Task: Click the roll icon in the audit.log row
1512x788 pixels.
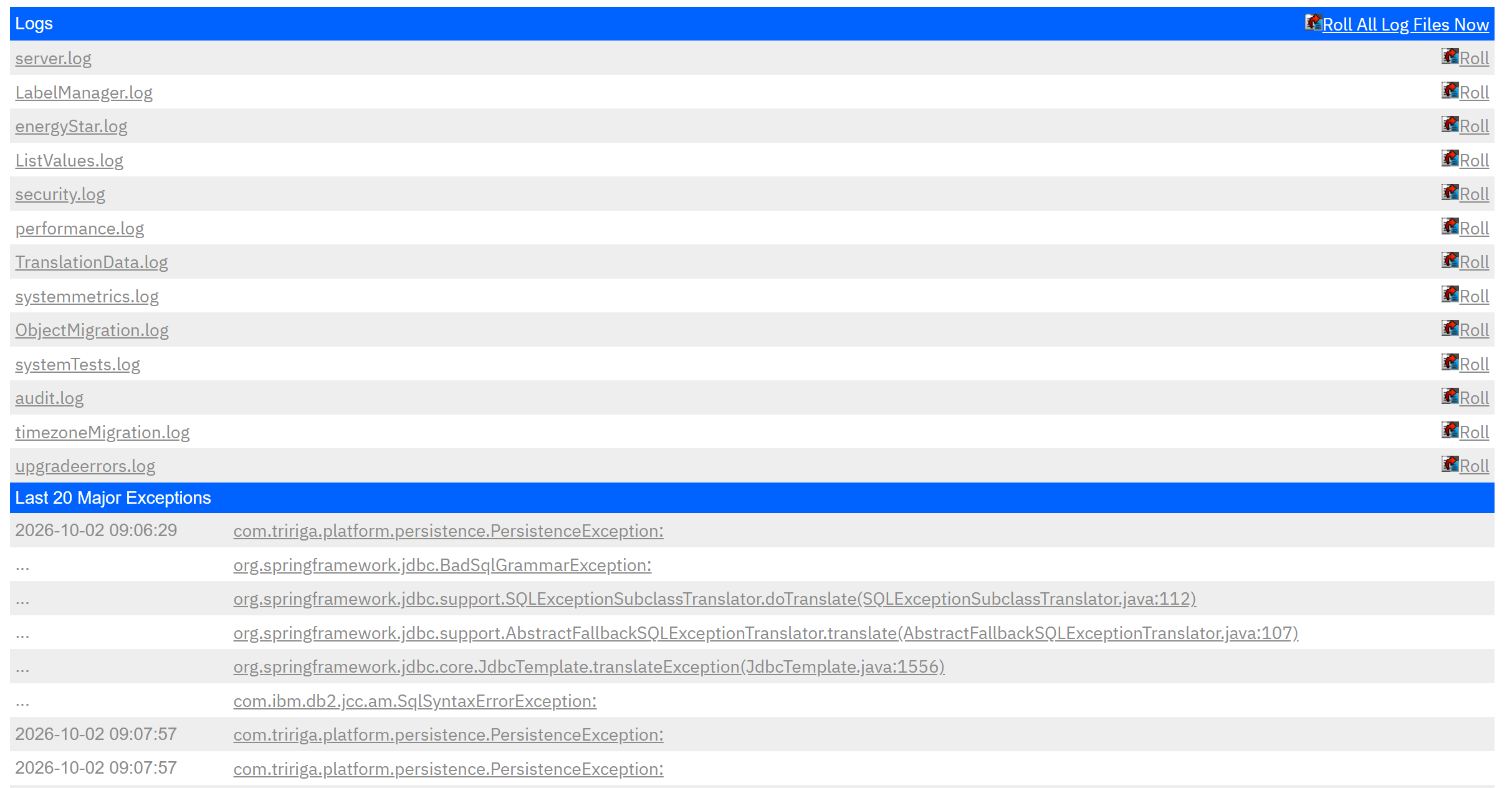Action: click(1450, 396)
